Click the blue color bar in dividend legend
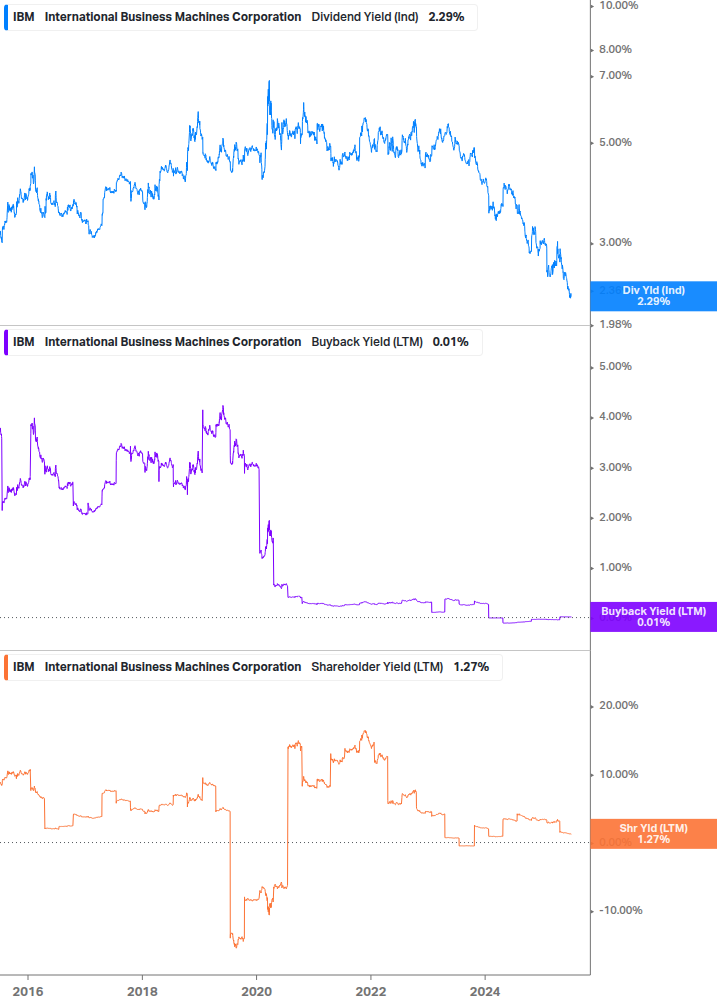 click(x=6, y=17)
